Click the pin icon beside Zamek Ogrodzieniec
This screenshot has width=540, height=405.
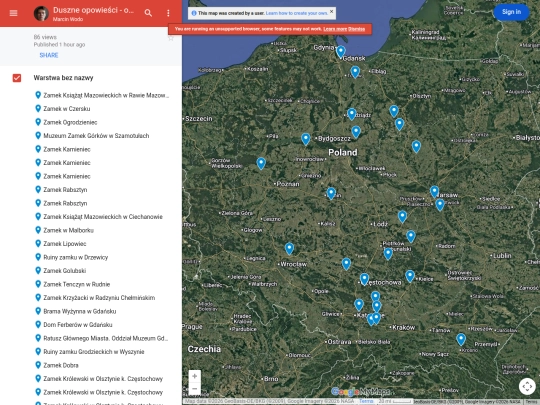(x=38, y=122)
